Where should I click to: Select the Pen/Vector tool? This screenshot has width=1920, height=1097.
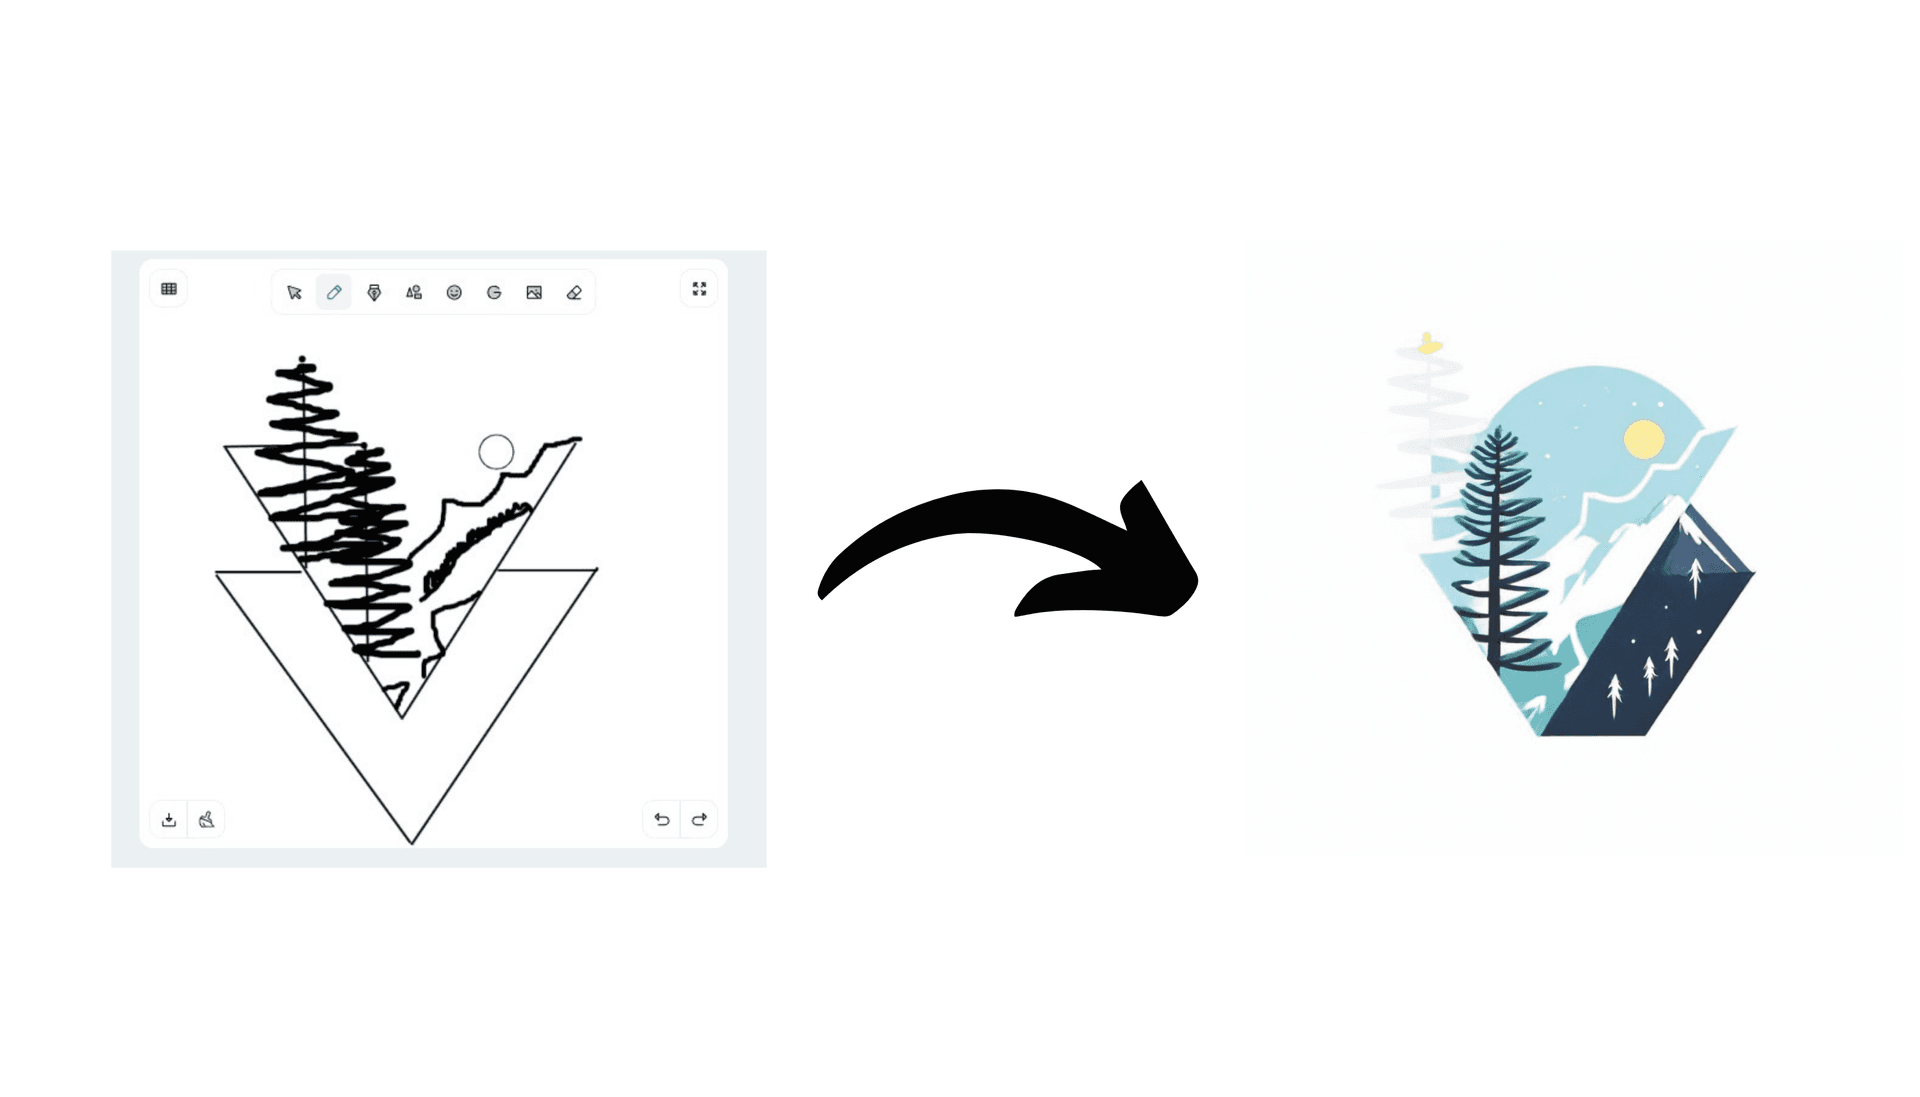point(373,291)
